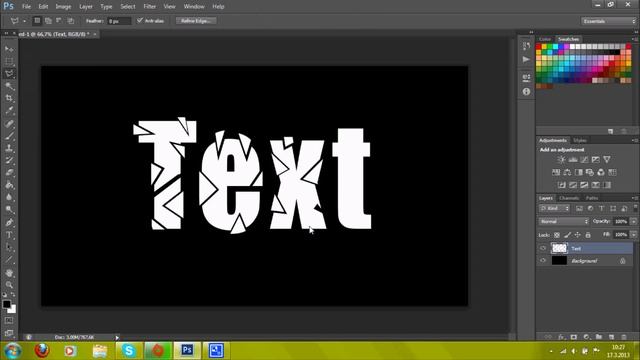Toggle the Anti-alias checkbox
640x360 pixels.
(x=140, y=20)
